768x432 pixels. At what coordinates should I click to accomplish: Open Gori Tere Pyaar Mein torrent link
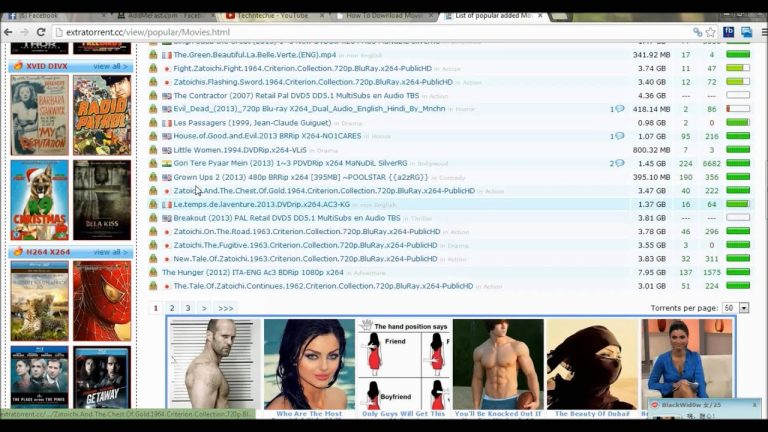tap(290, 163)
